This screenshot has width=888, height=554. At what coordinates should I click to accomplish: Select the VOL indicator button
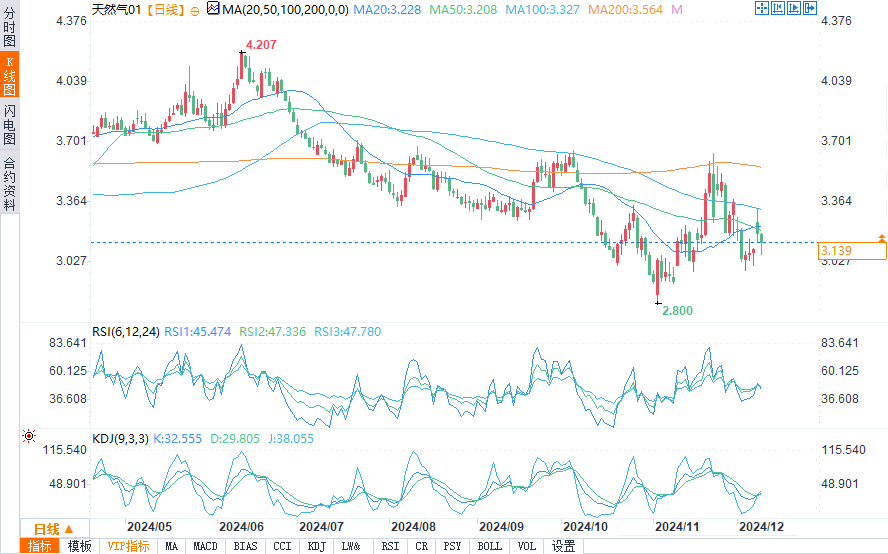(x=526, y=546)
